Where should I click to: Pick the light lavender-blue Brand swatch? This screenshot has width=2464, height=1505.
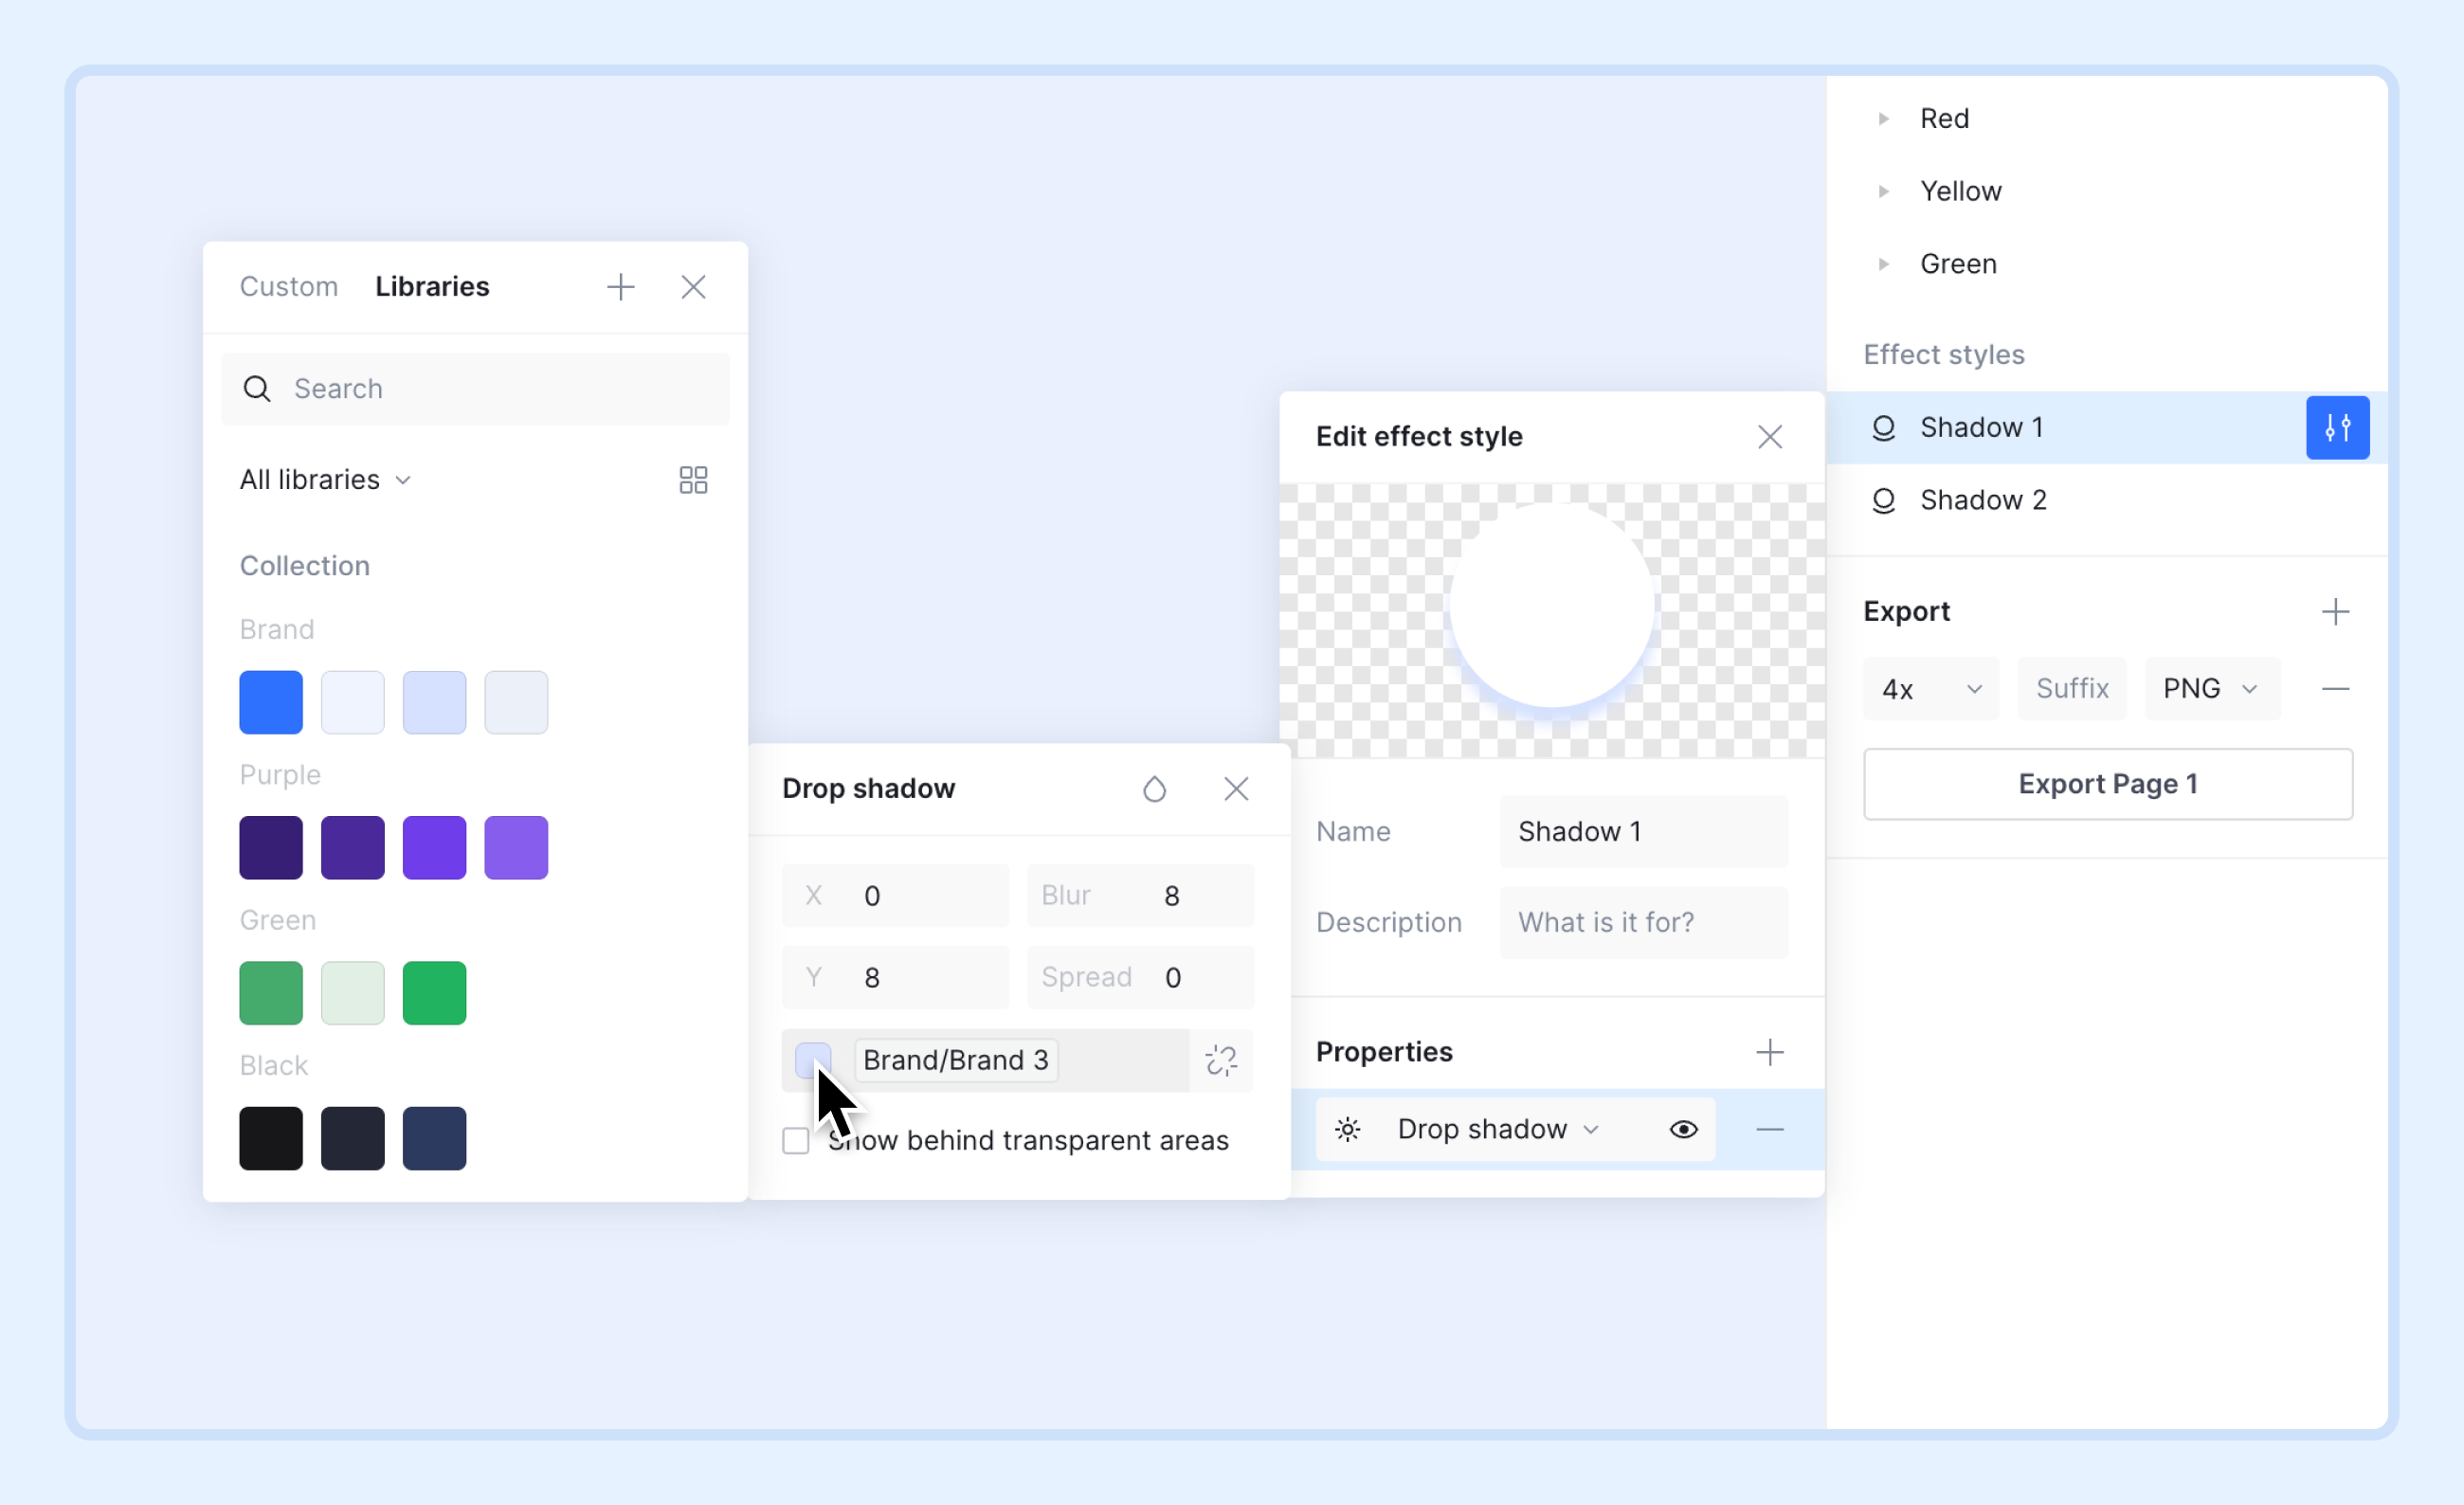coord(434,702)
